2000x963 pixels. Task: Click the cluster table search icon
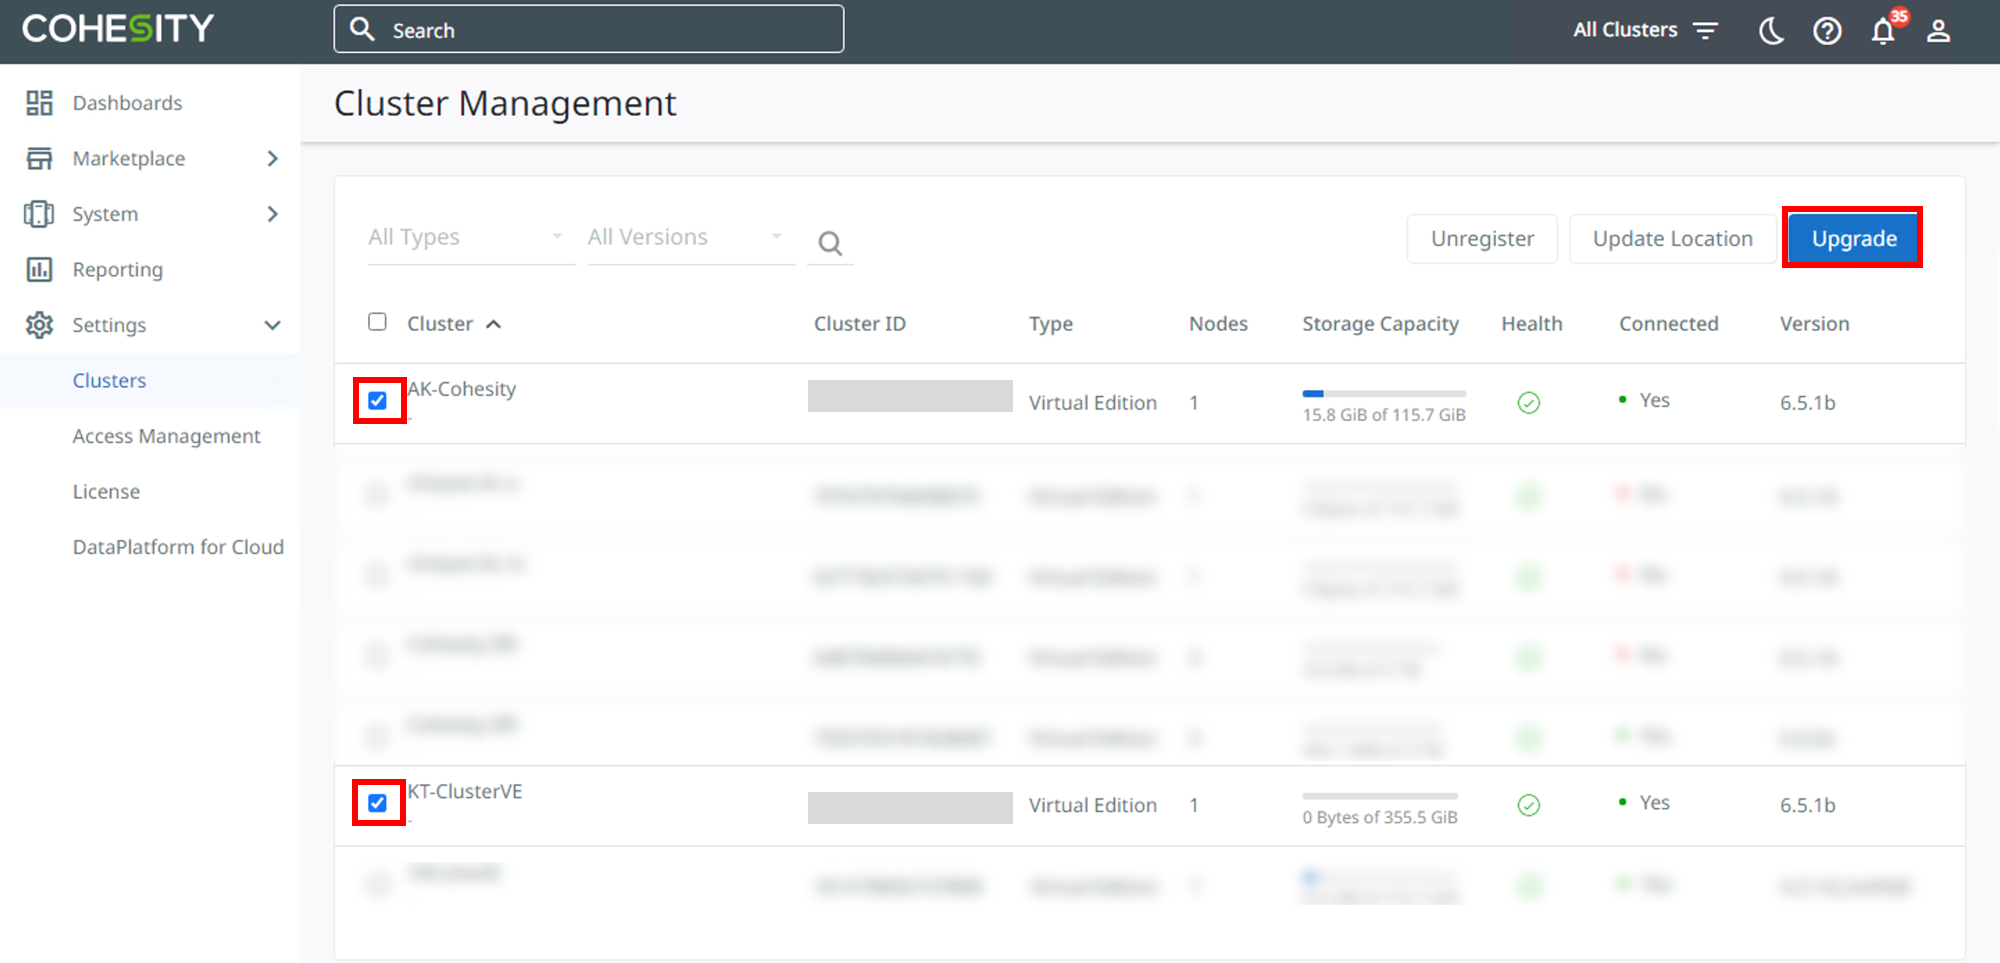(x=830, y=243)
